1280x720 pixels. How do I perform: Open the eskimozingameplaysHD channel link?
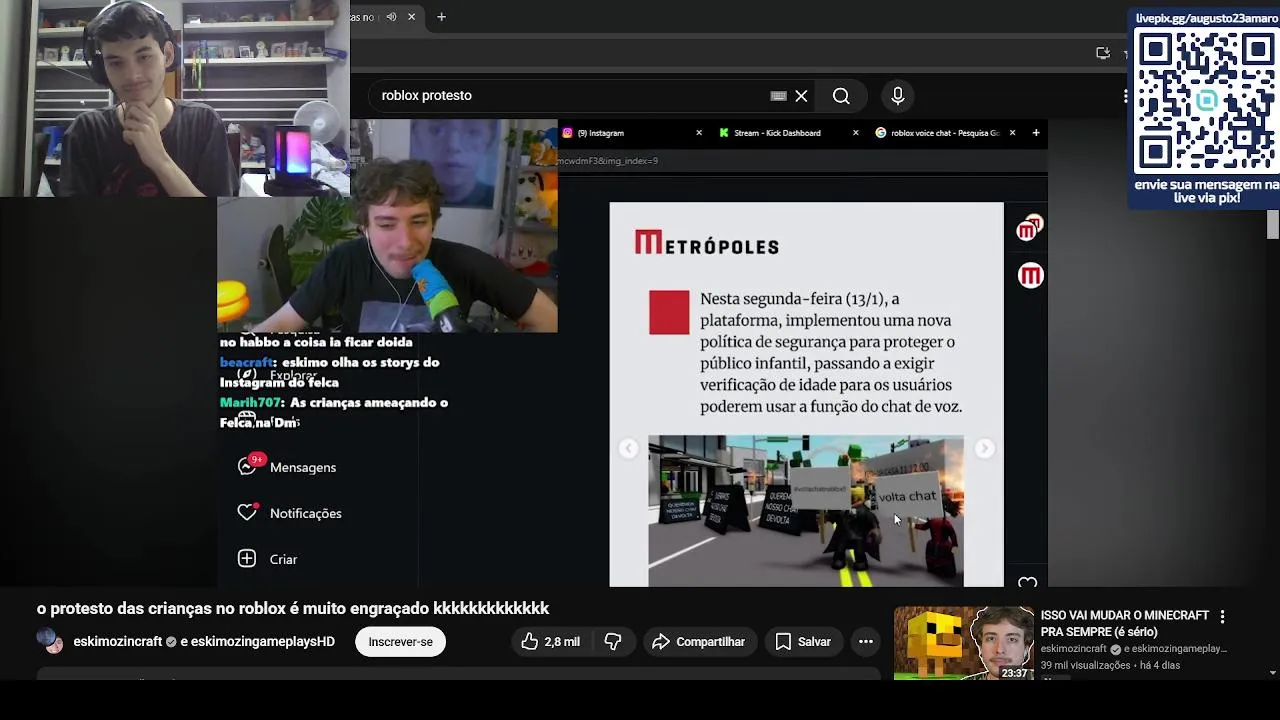[263, 642]
